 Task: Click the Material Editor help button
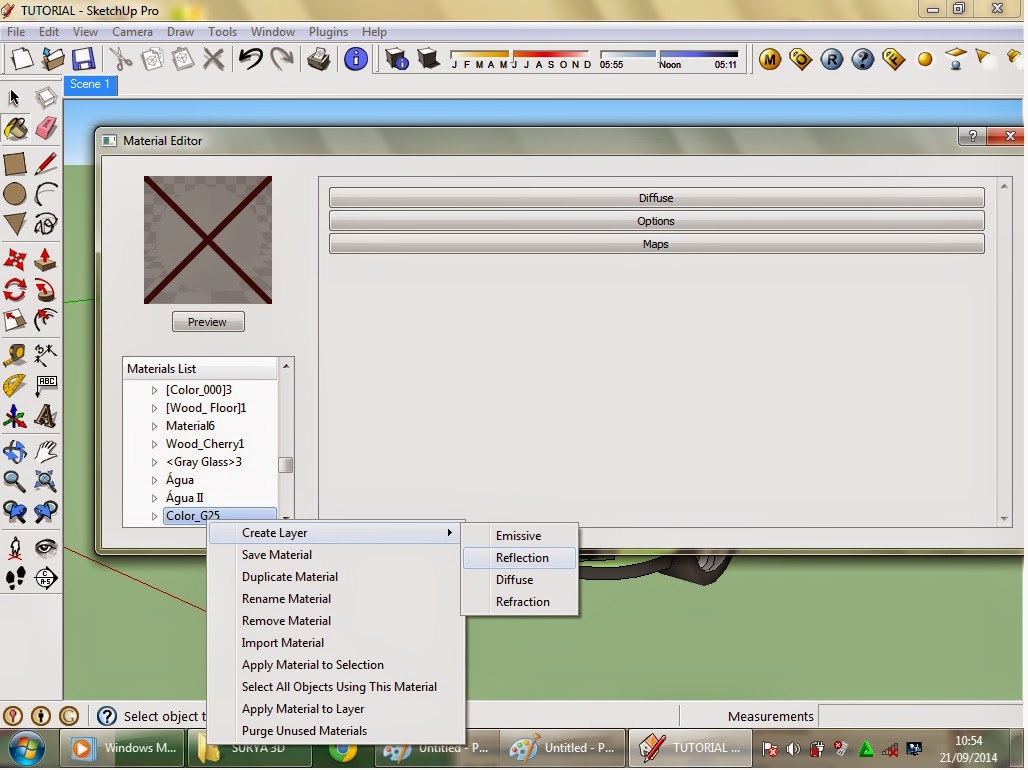(x=973, y=136)
